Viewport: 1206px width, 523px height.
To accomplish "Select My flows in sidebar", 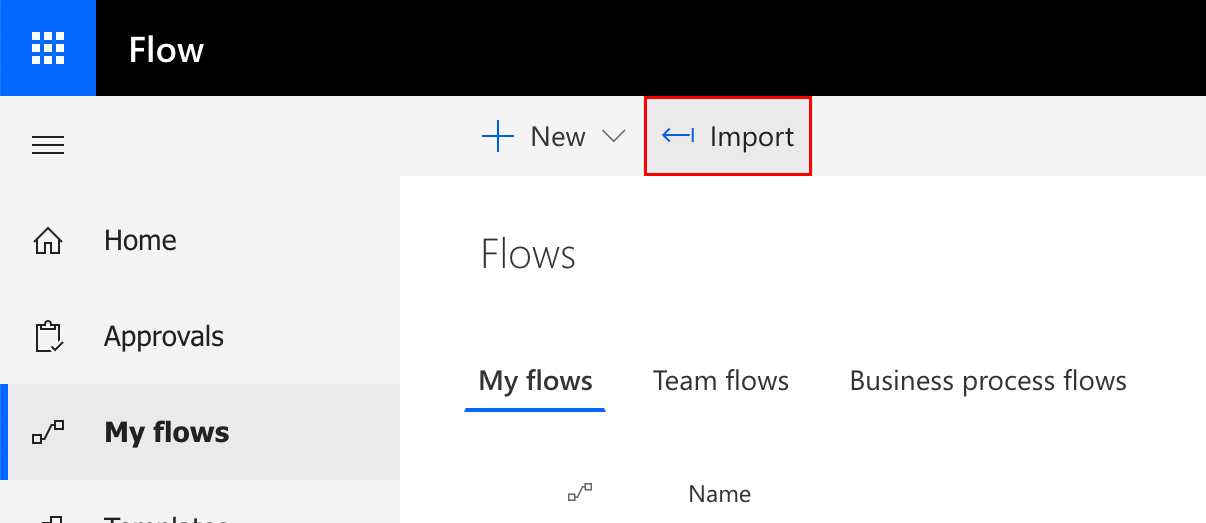I will 167,433.
